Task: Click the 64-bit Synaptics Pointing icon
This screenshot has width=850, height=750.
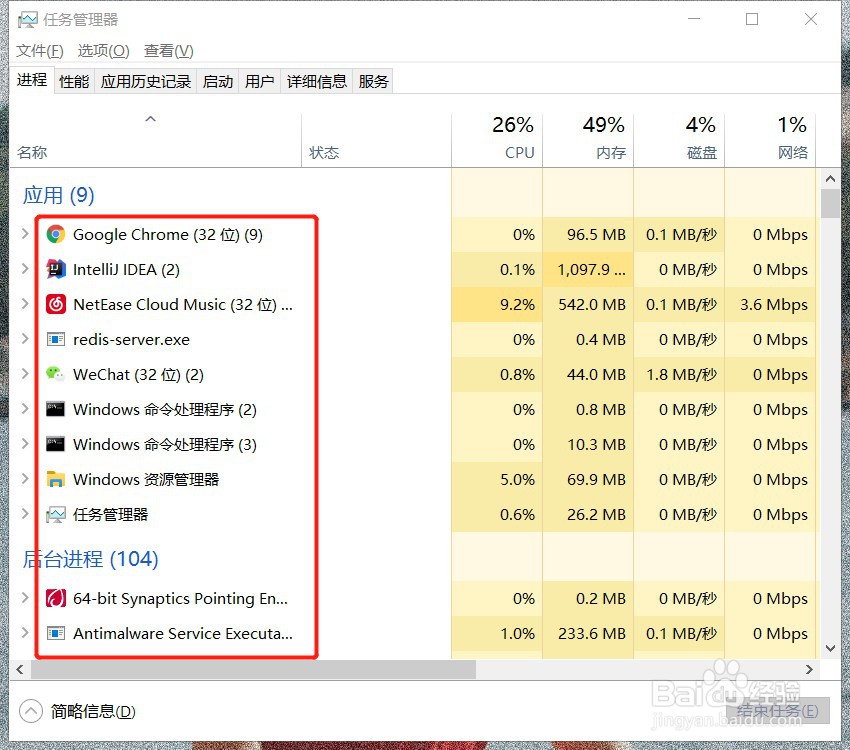Action: pos(57,598)
